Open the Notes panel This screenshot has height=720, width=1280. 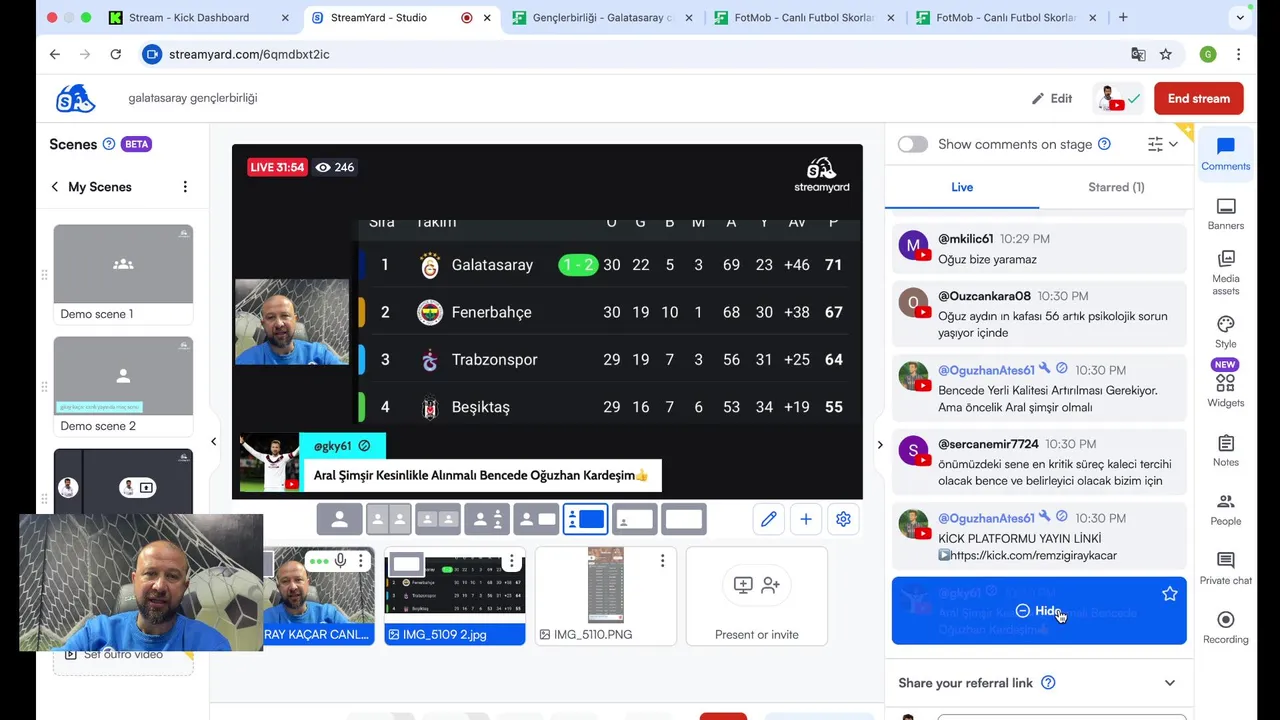coord(1225,449)
